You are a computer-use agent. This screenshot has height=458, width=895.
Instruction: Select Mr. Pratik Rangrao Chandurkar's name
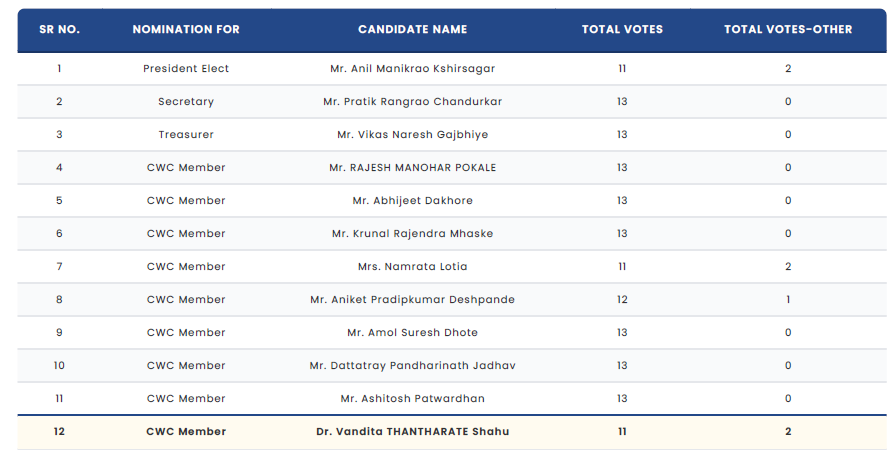[412, 102]
